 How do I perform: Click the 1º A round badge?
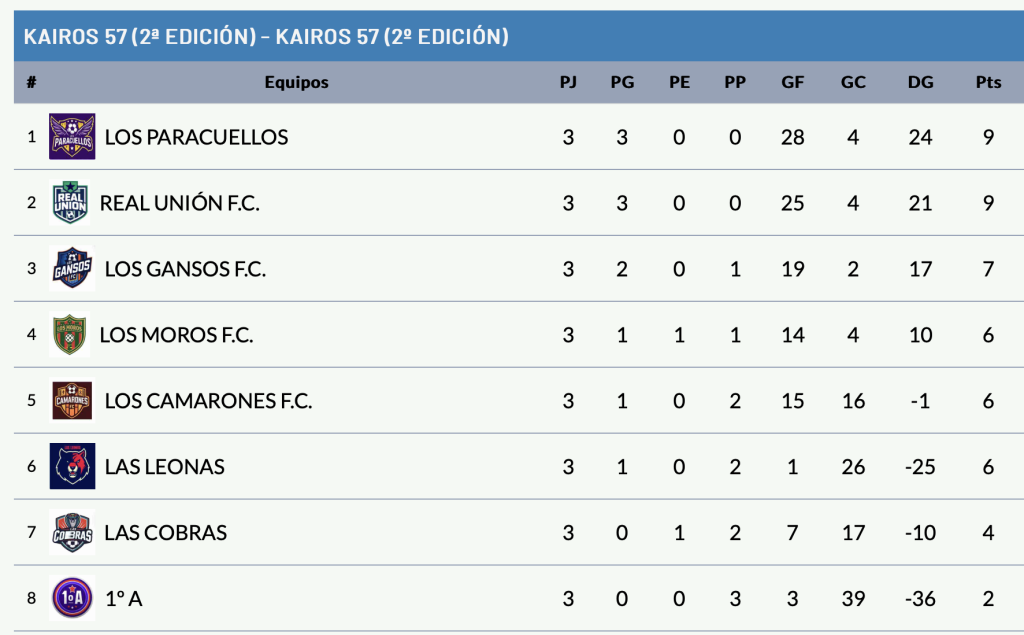(72, 599)
